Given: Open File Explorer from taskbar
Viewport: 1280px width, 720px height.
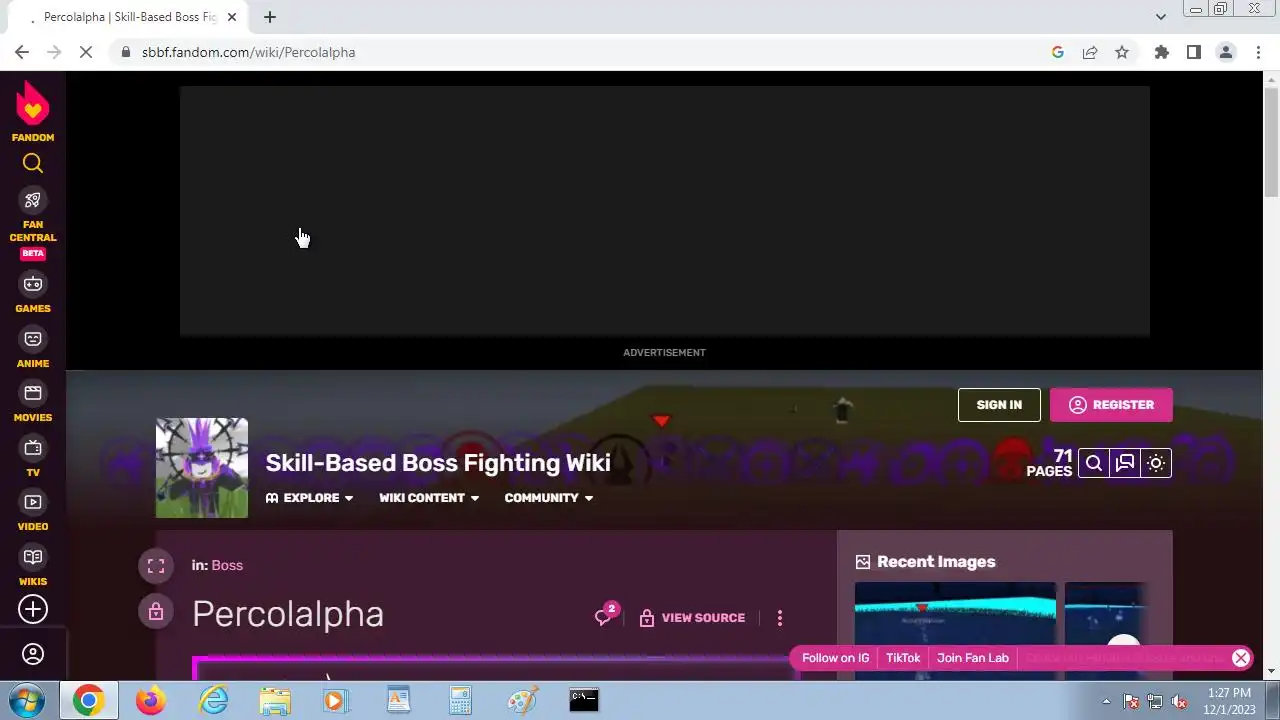Looking at the screenshot, I should (x=275, y=701).
